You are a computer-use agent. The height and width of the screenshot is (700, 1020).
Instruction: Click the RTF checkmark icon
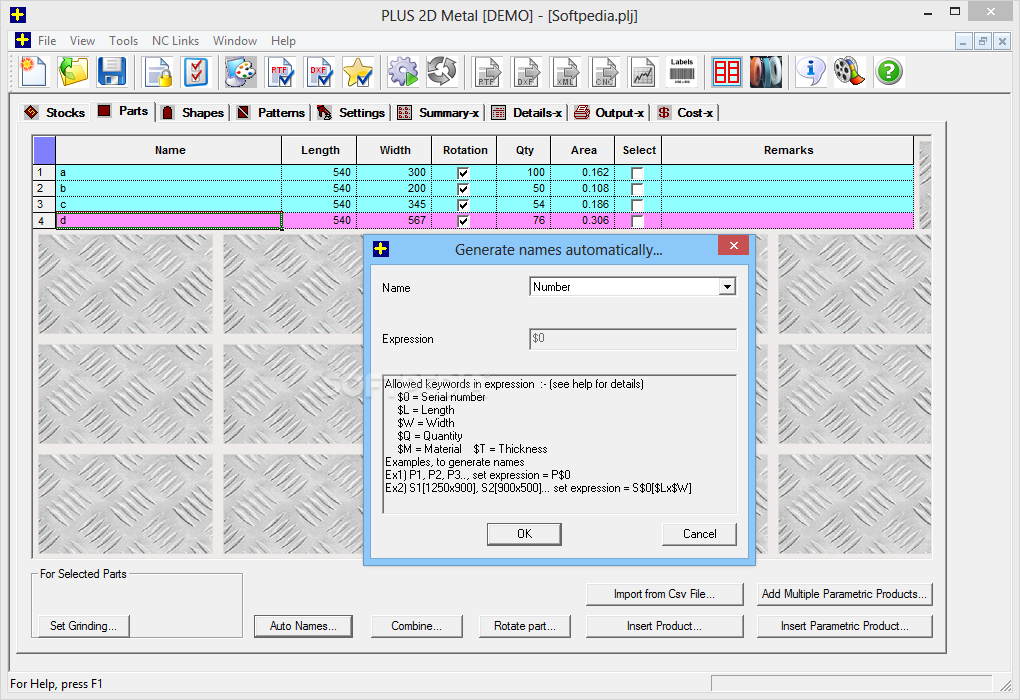[x=280, y=72]
